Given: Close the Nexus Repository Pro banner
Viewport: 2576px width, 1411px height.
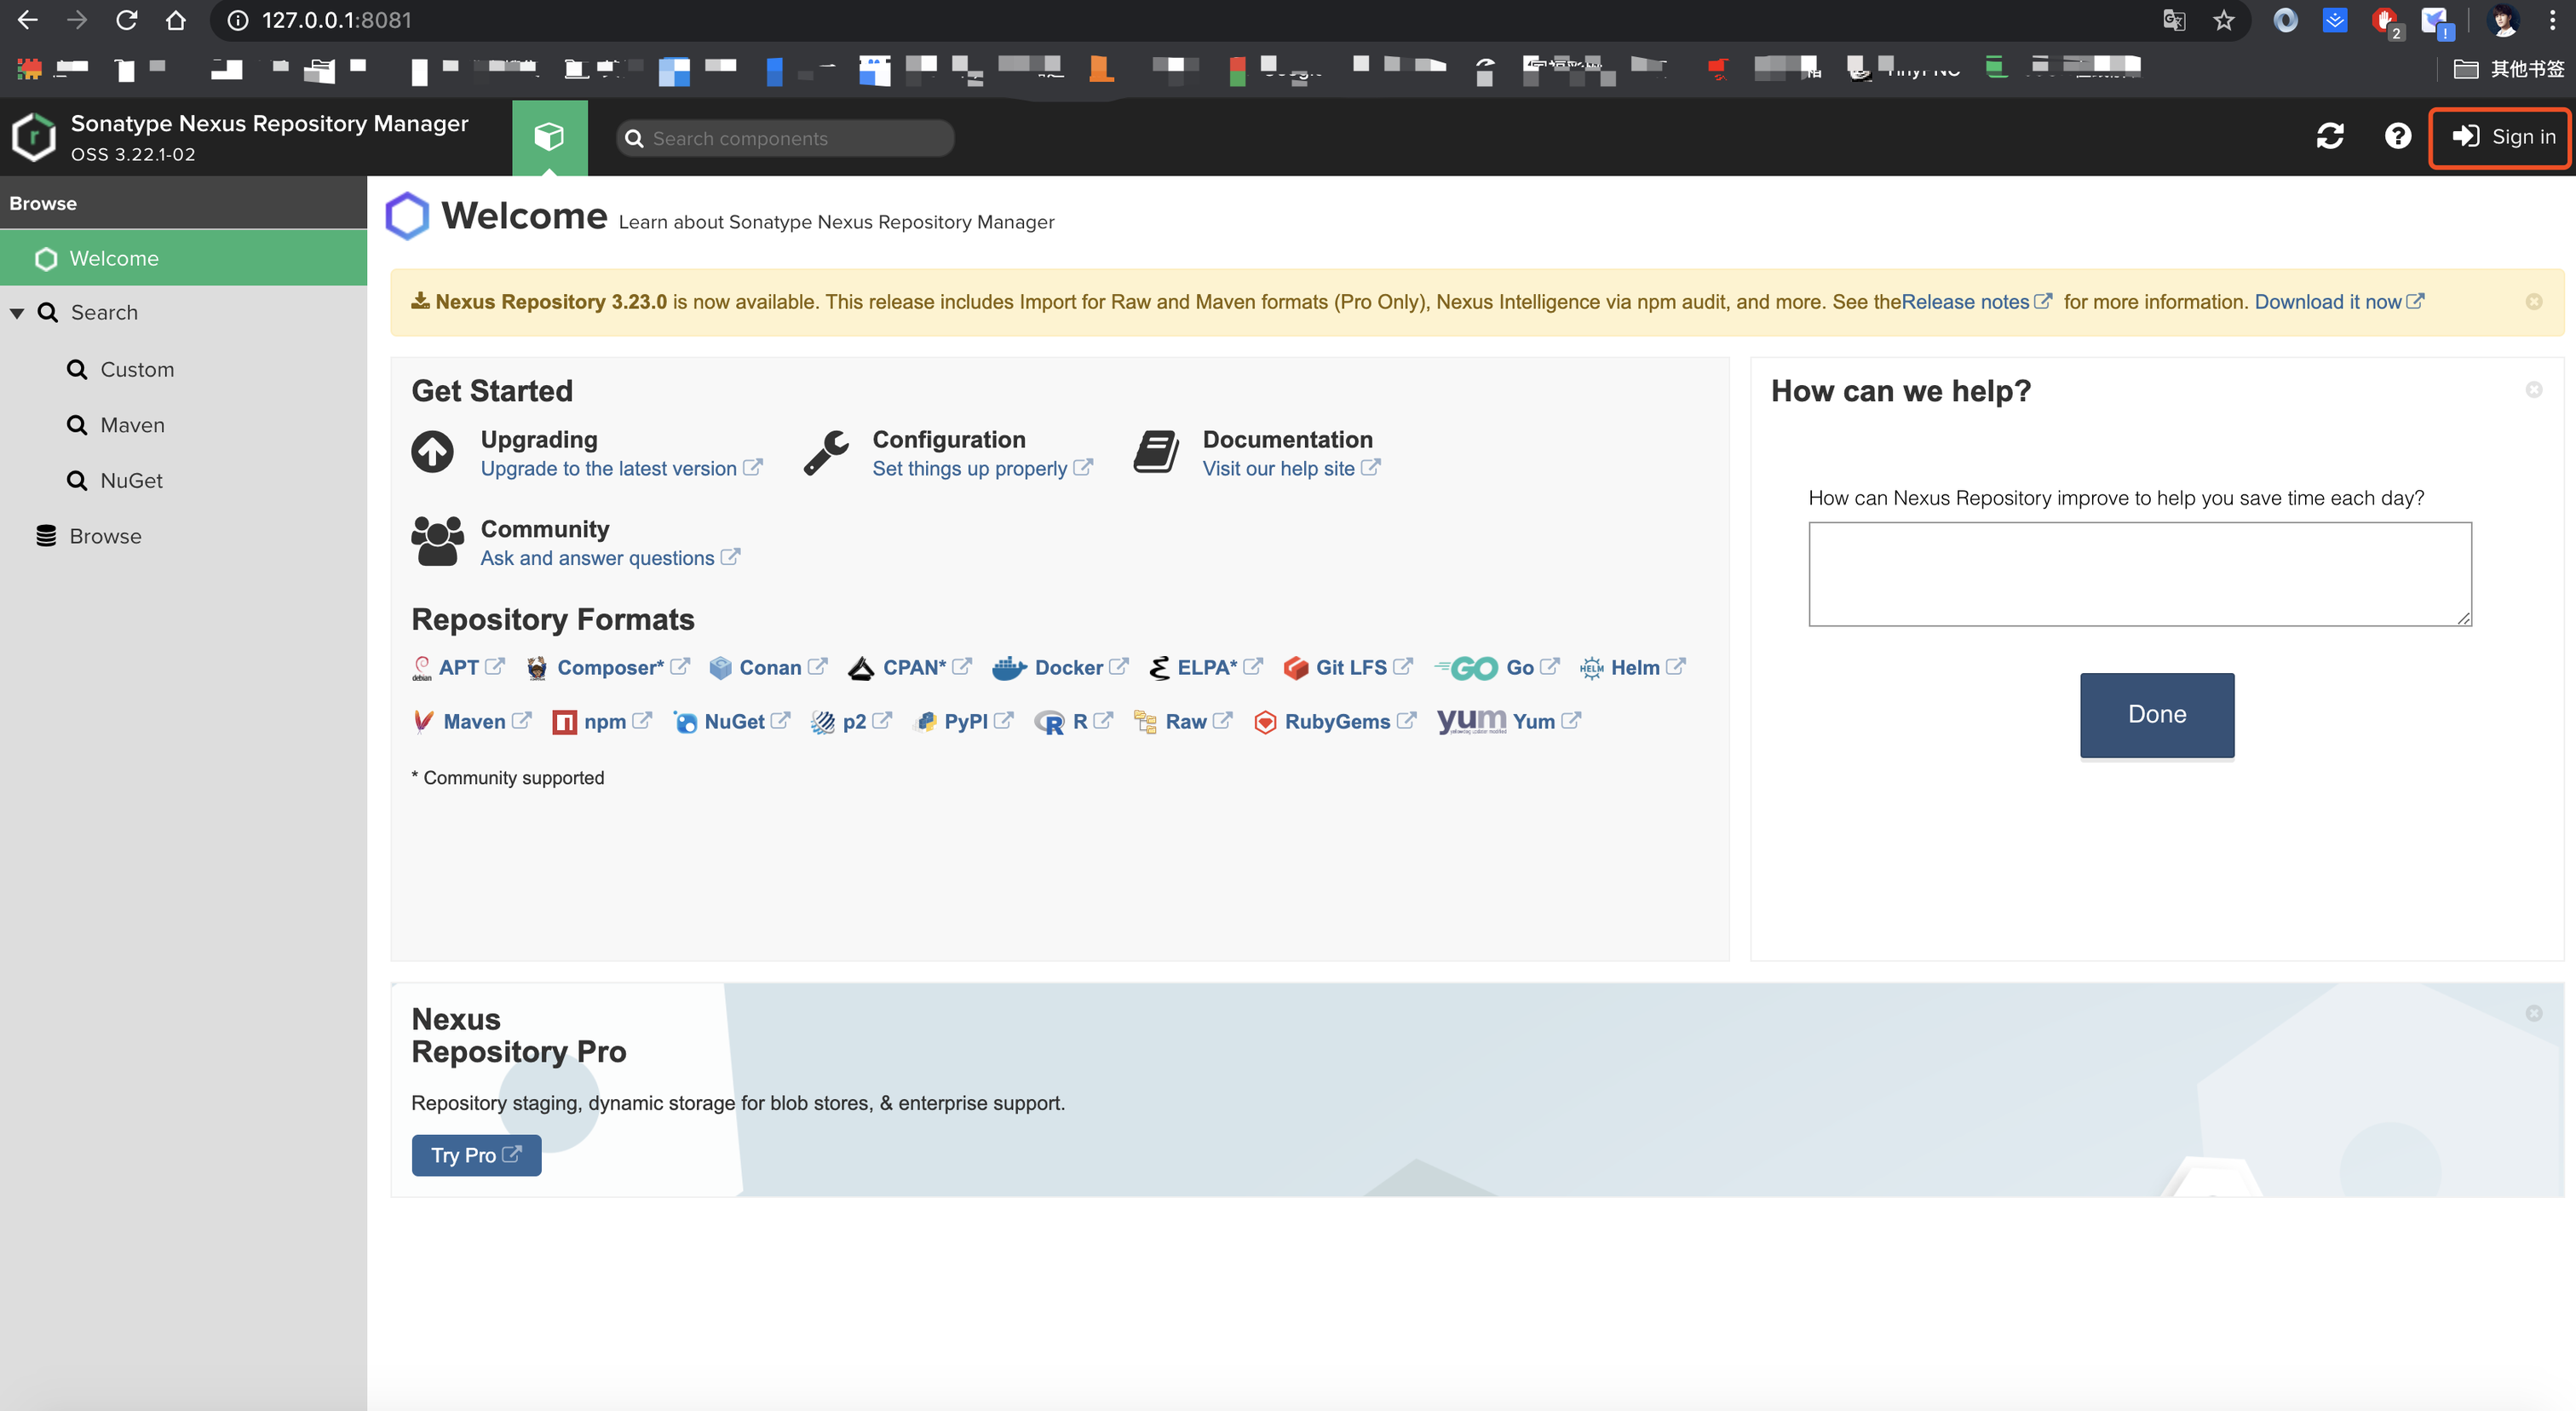Looking at the screenshot, I should coord(2533,1013).
